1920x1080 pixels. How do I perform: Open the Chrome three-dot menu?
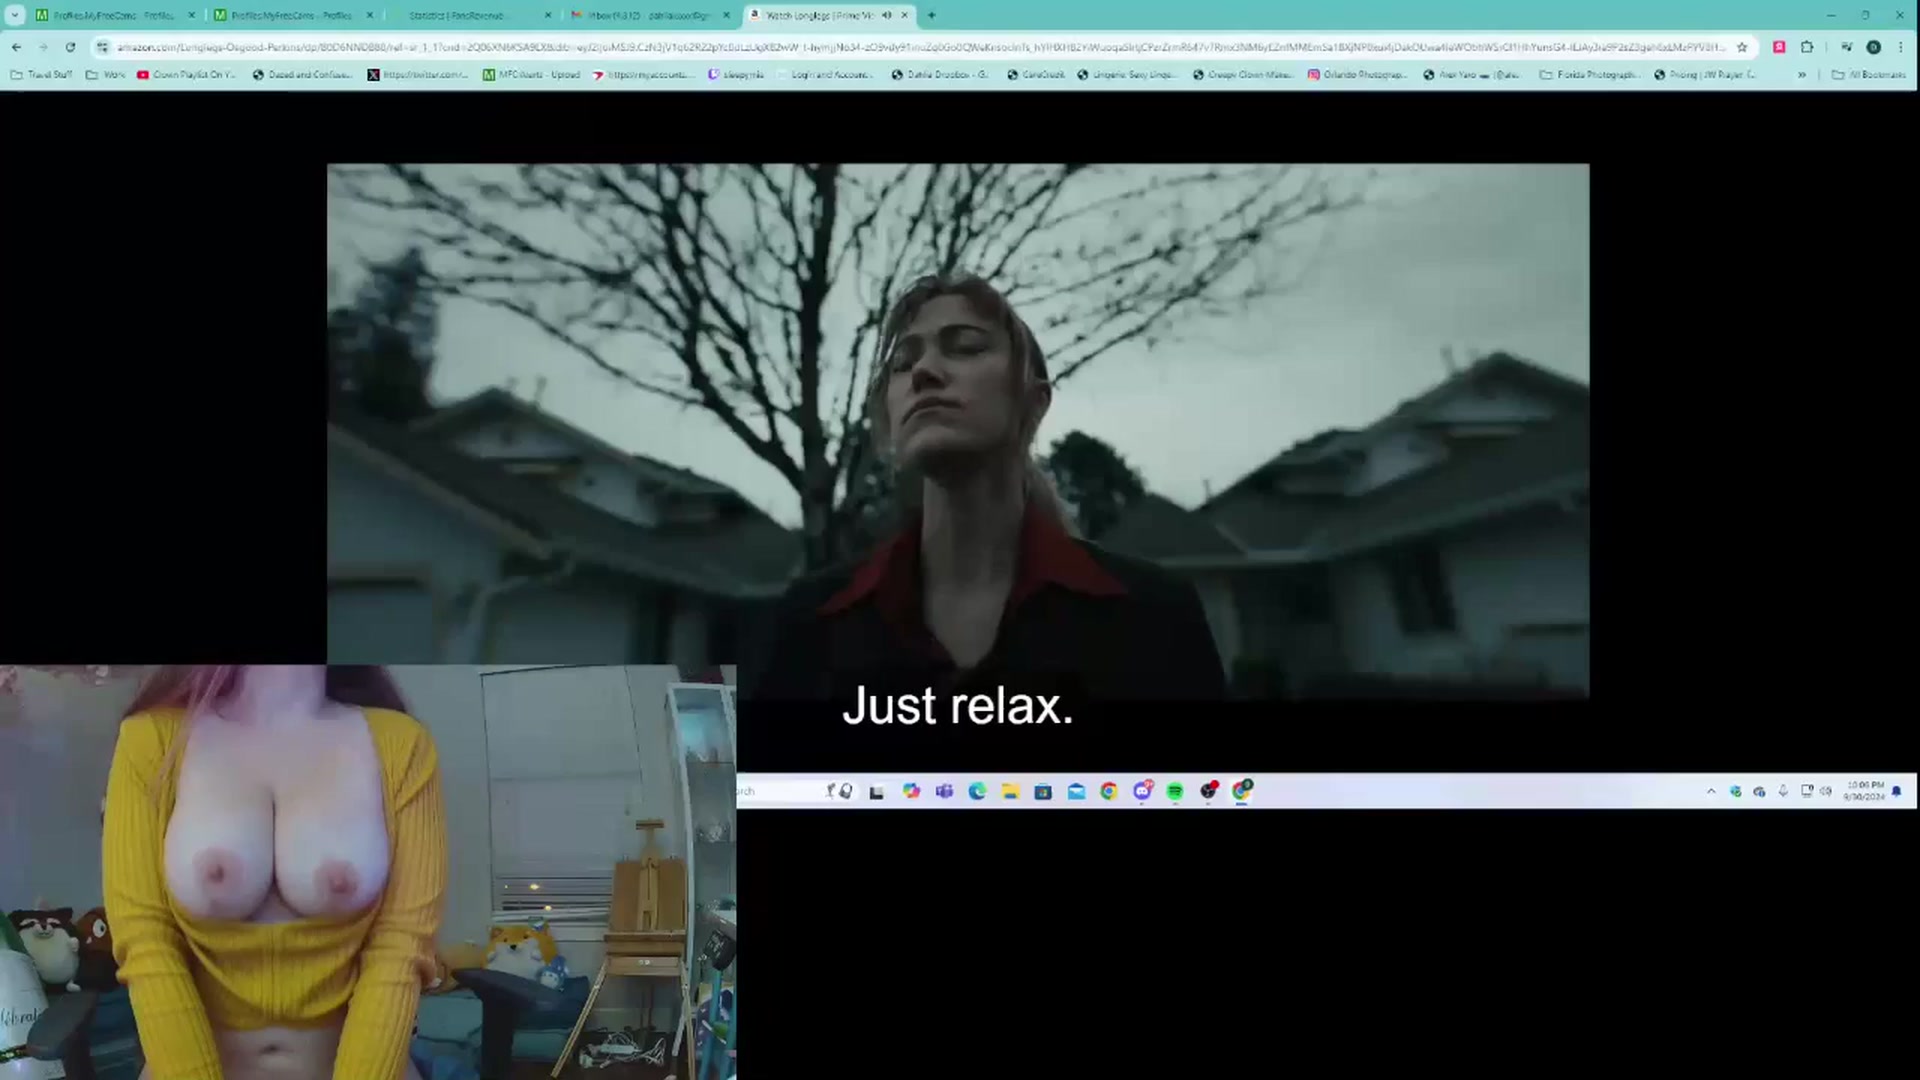click(1901, 47)
